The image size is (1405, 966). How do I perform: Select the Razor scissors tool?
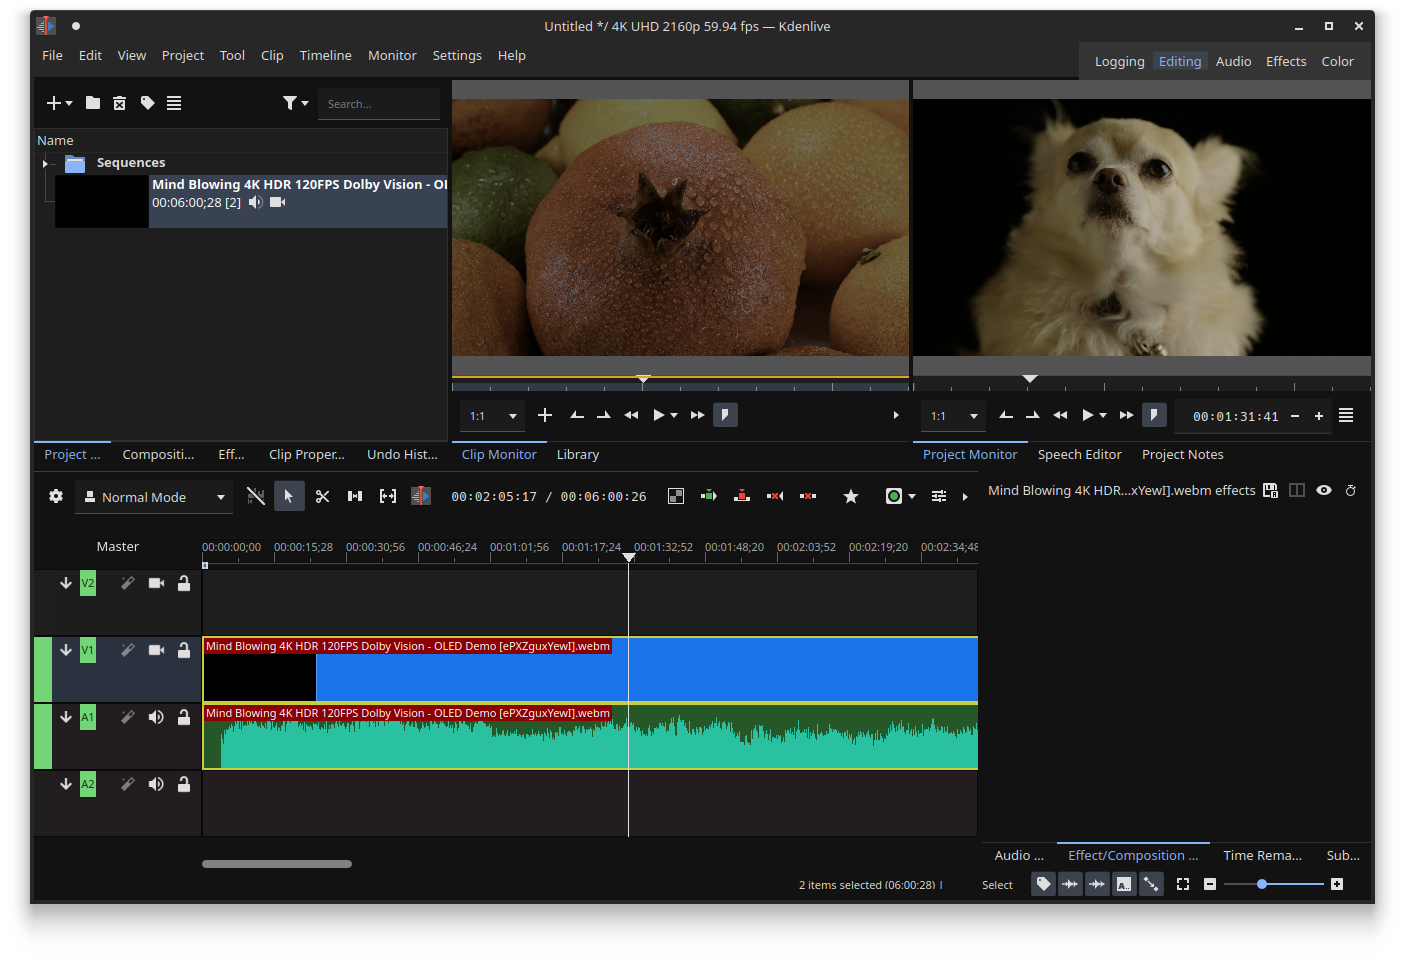tap(322, 497)
